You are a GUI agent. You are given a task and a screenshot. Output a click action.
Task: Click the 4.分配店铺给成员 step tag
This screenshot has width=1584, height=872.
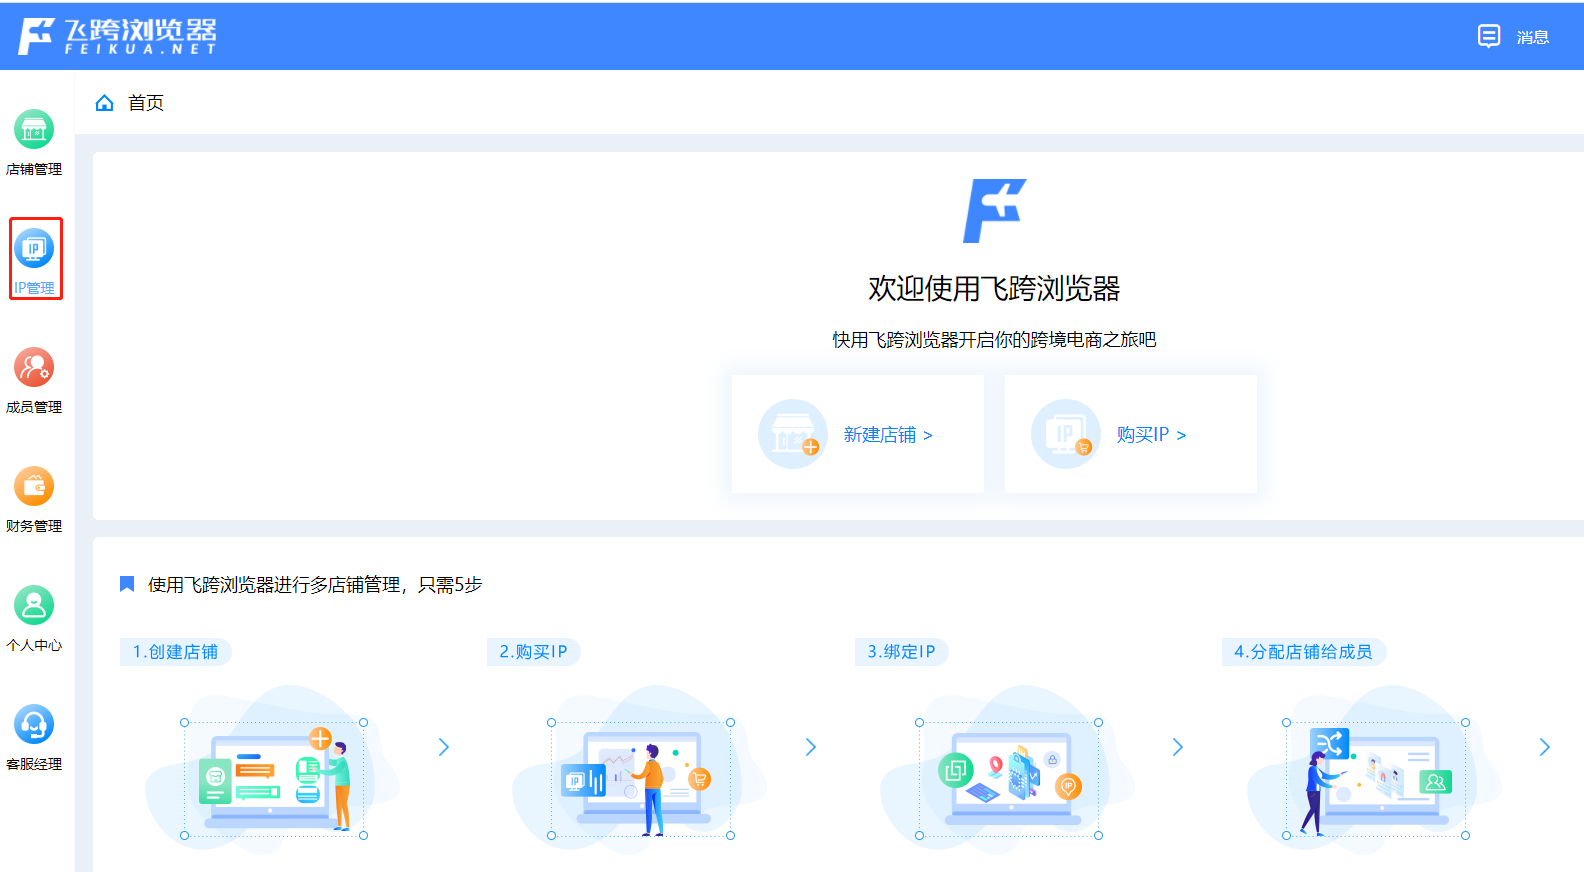tap(1303, 652)
